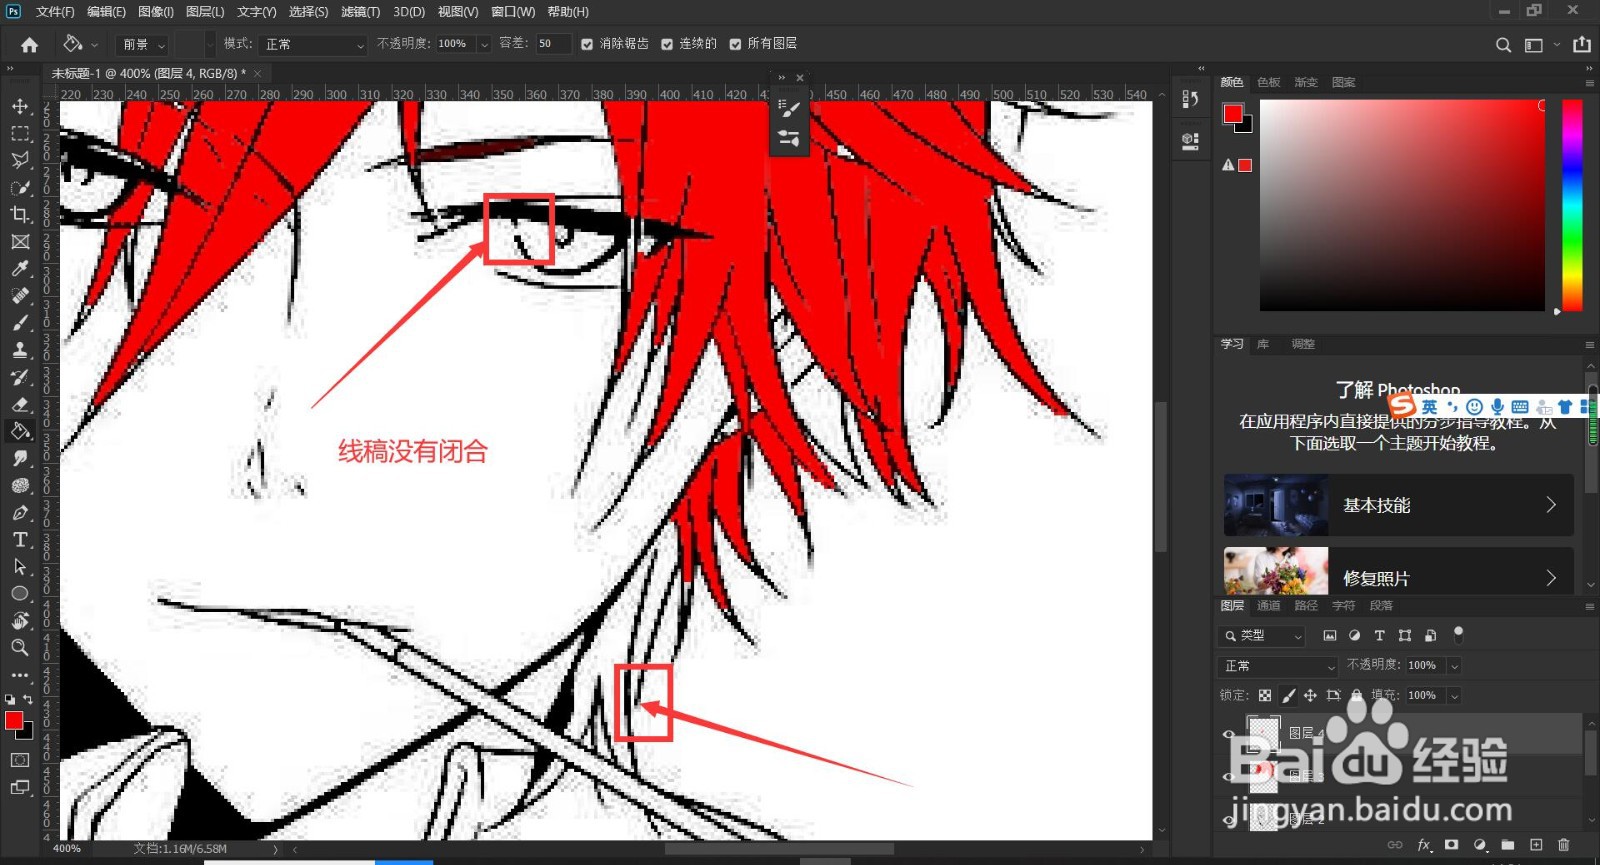Click the Search icon in options bar
Image resolution: width=1600 pixels, height=865 pixels.
click(1503, 45)
